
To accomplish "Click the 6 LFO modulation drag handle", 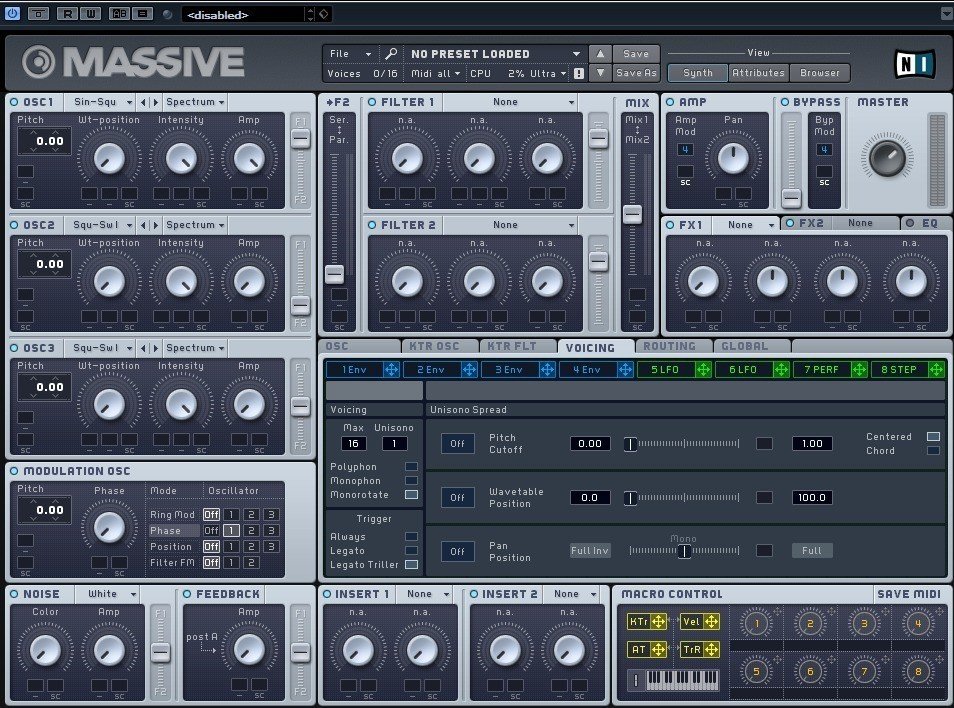I will [781, 369].
